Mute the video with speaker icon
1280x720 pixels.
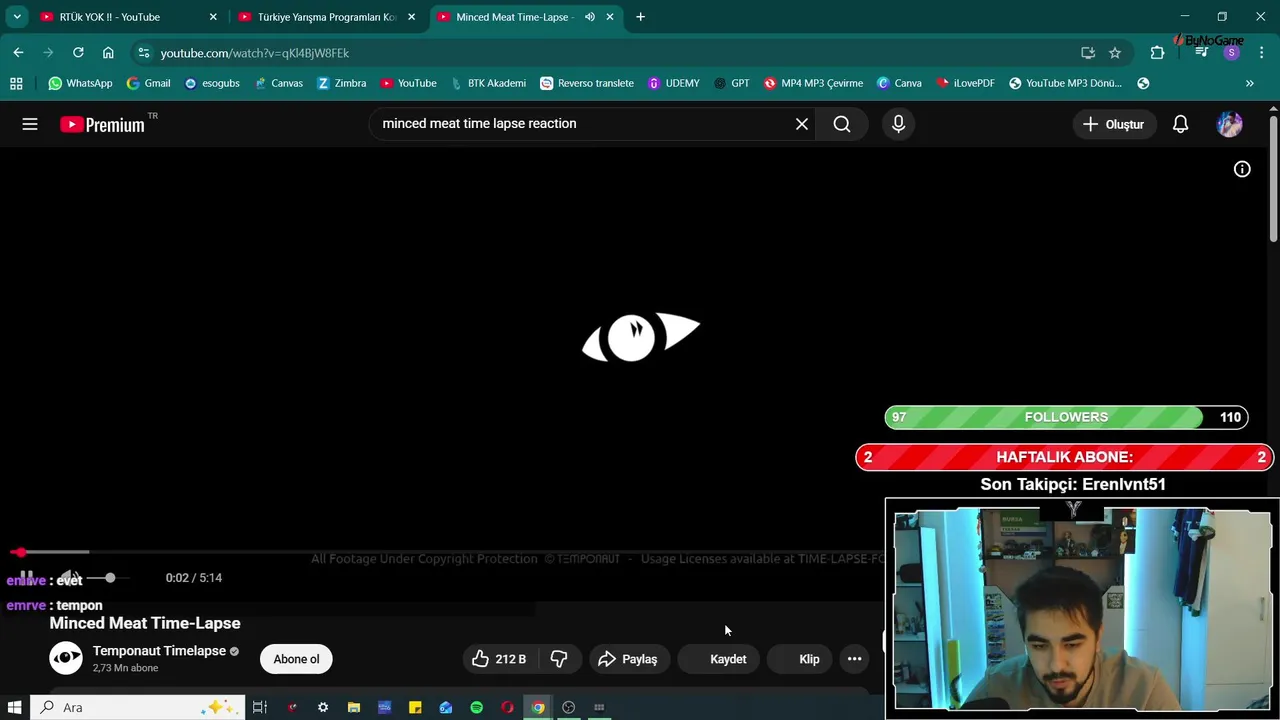68,577
